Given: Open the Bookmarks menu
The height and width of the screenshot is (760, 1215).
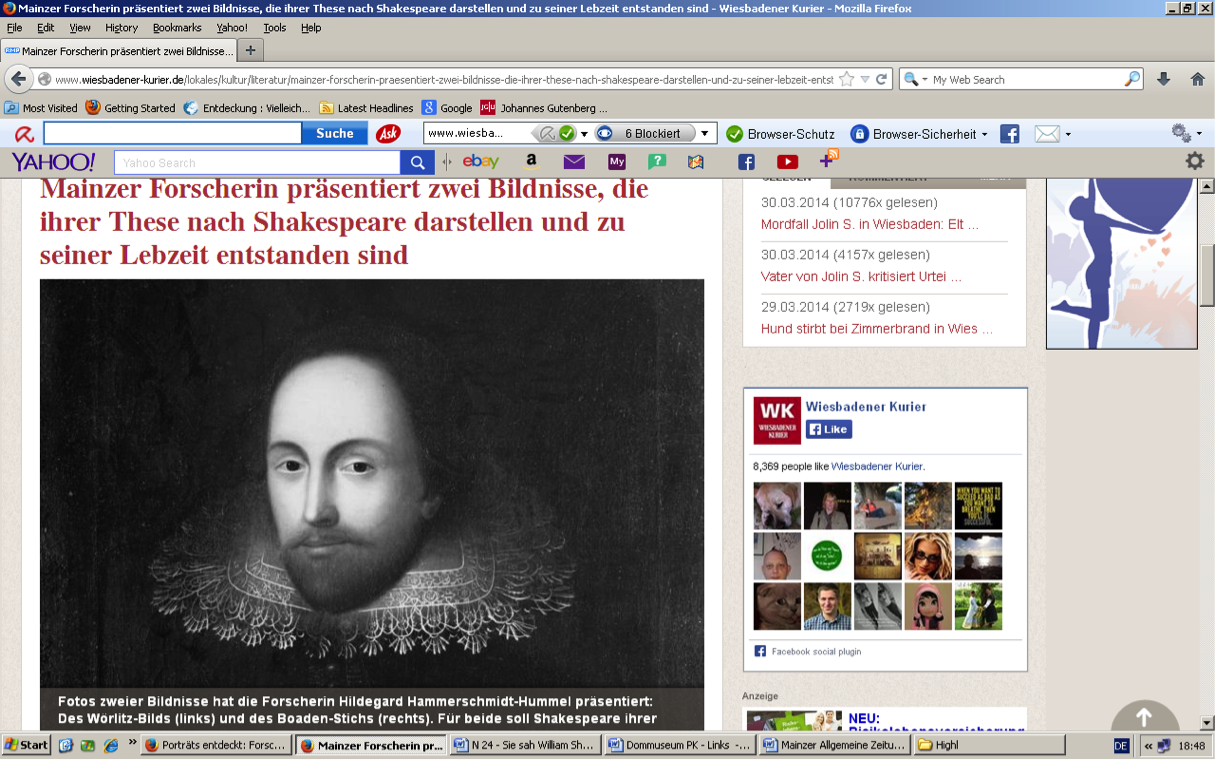Looking at the screenshot, I should [x=177, y=27].
